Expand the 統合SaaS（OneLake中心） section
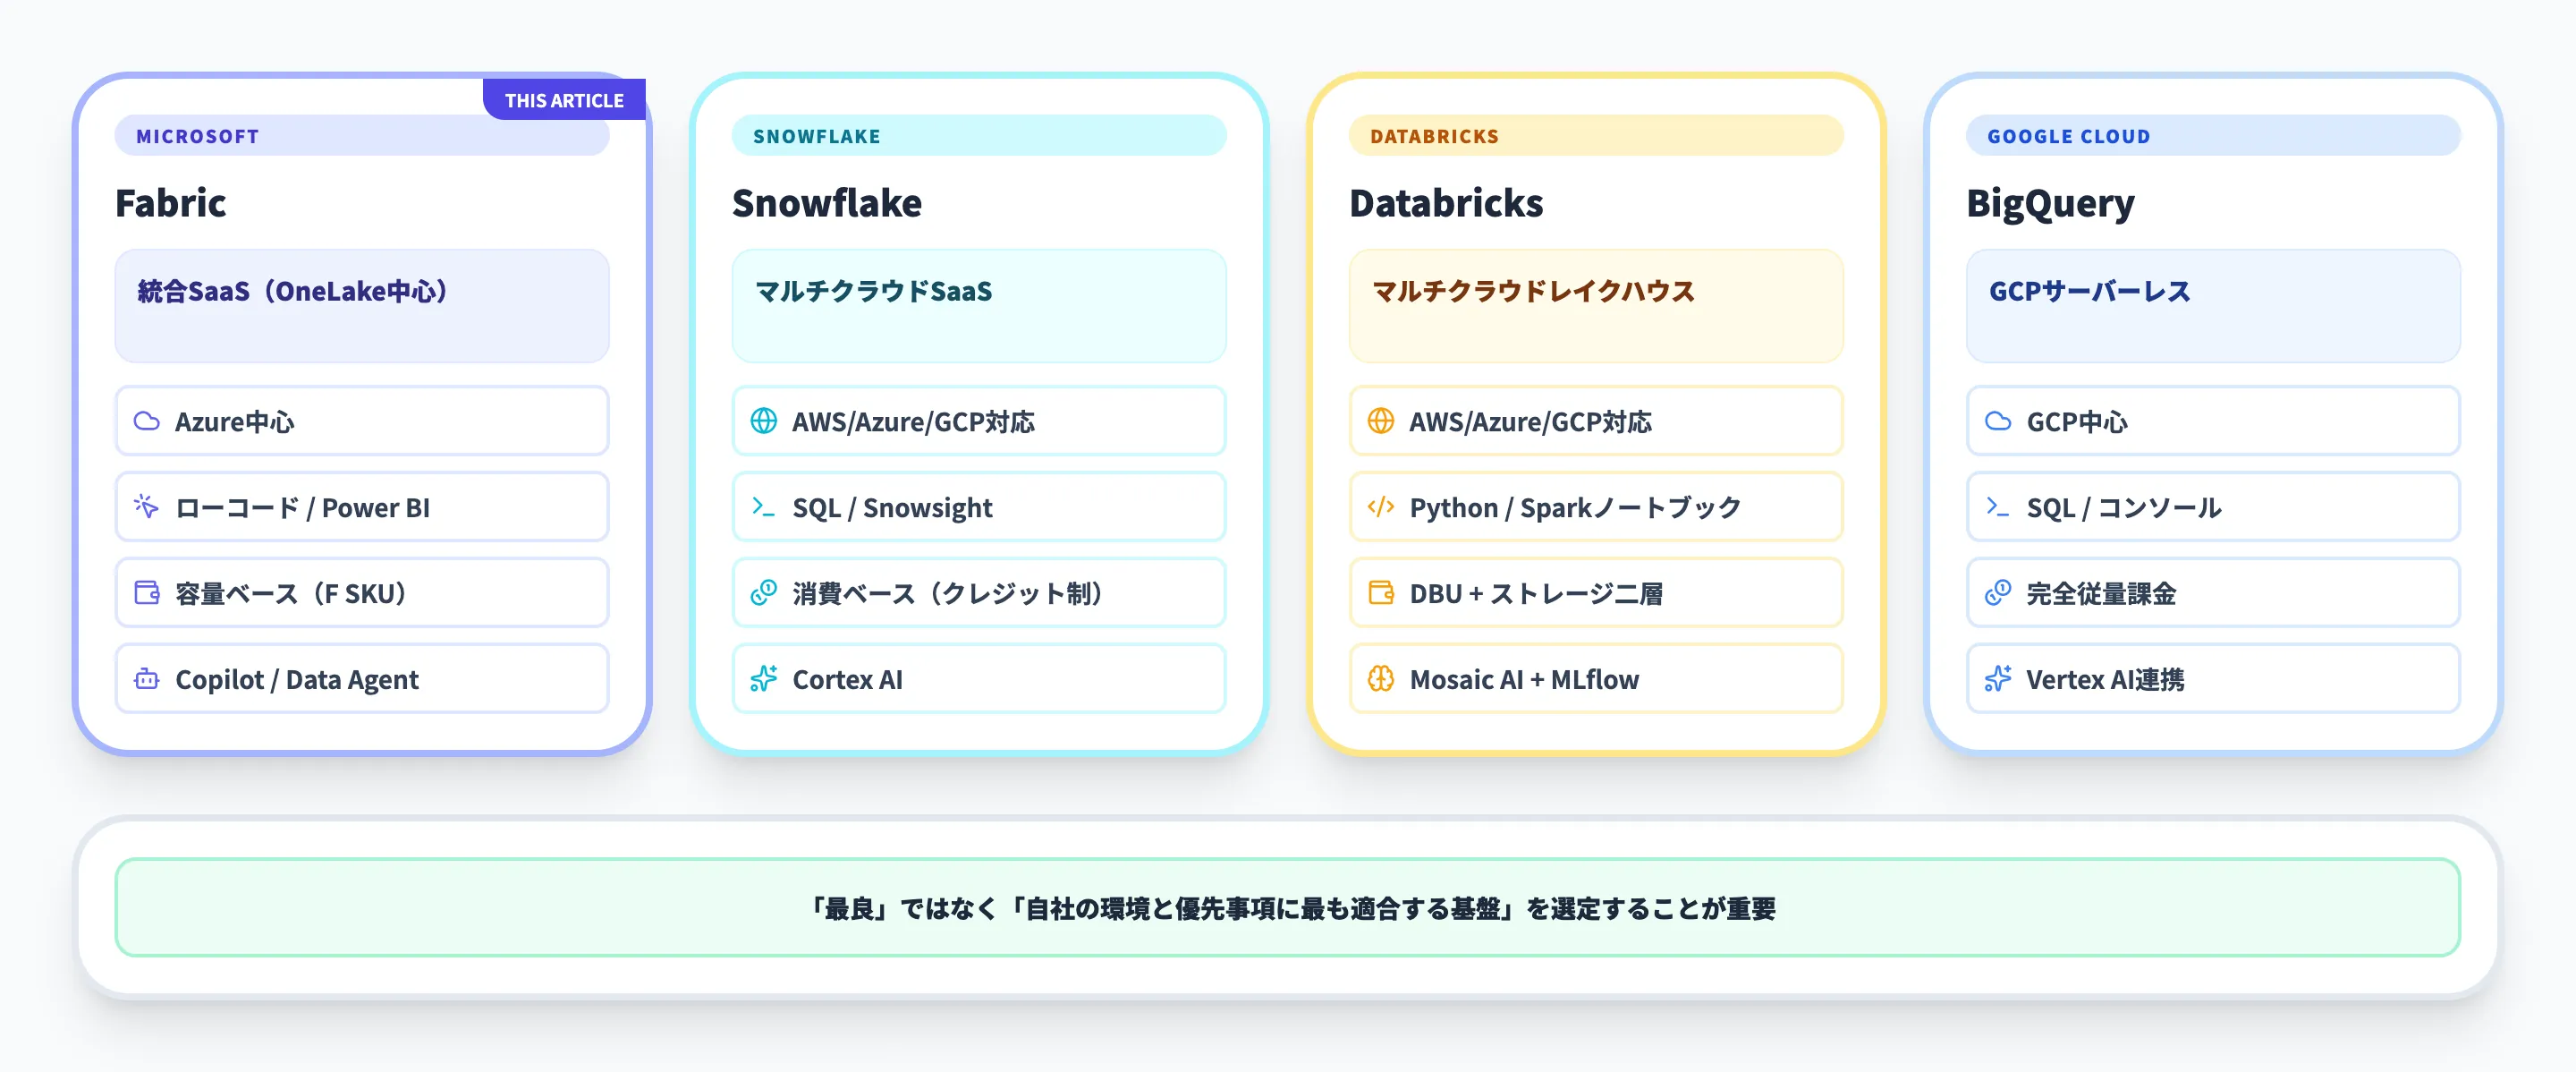 click(x=362, y=305)
